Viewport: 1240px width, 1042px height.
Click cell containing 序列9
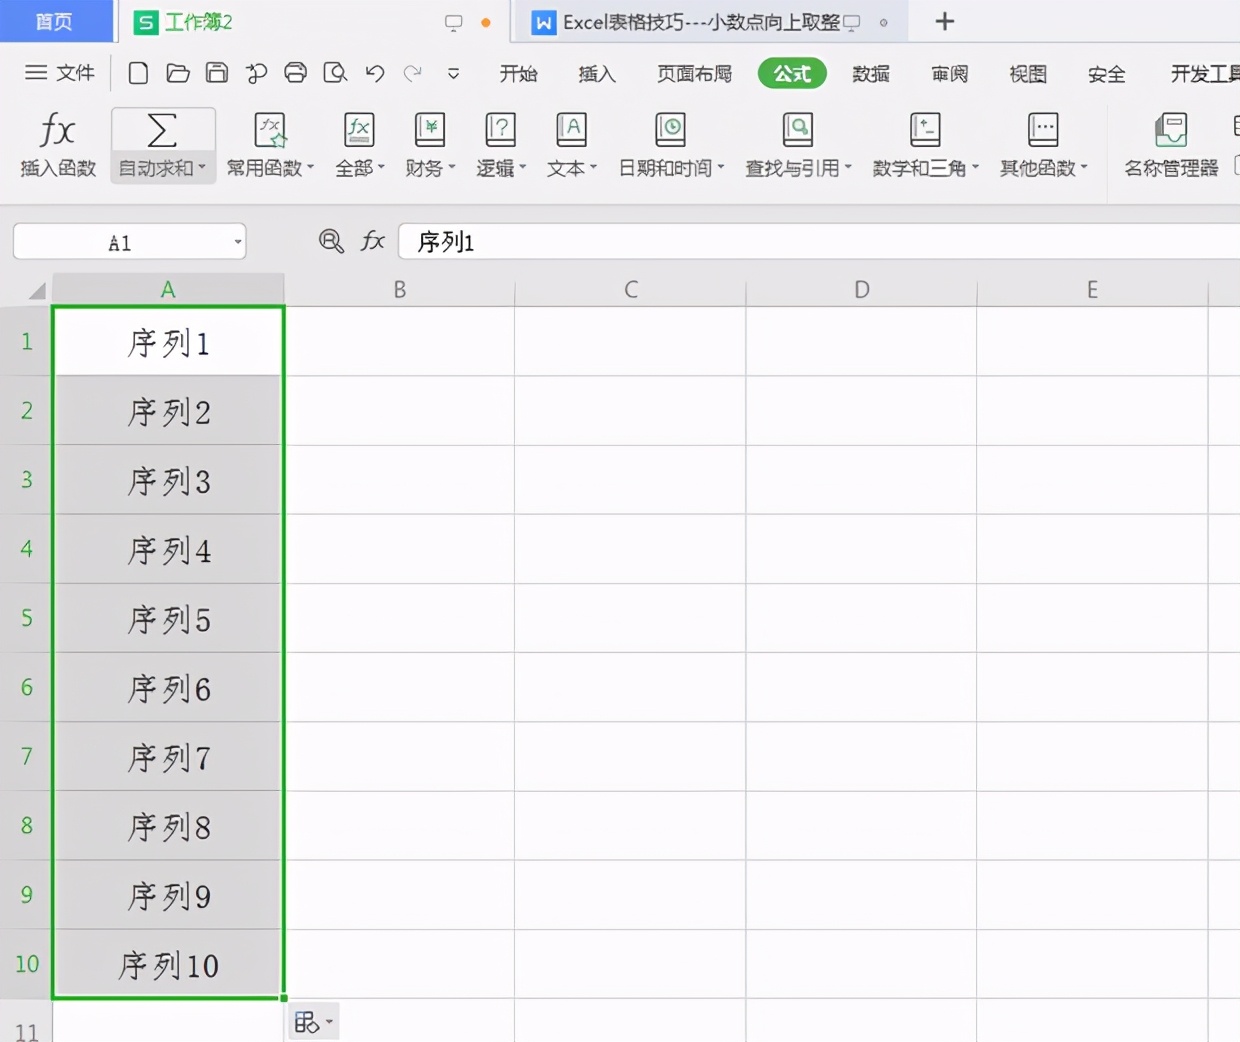[168, 895]
